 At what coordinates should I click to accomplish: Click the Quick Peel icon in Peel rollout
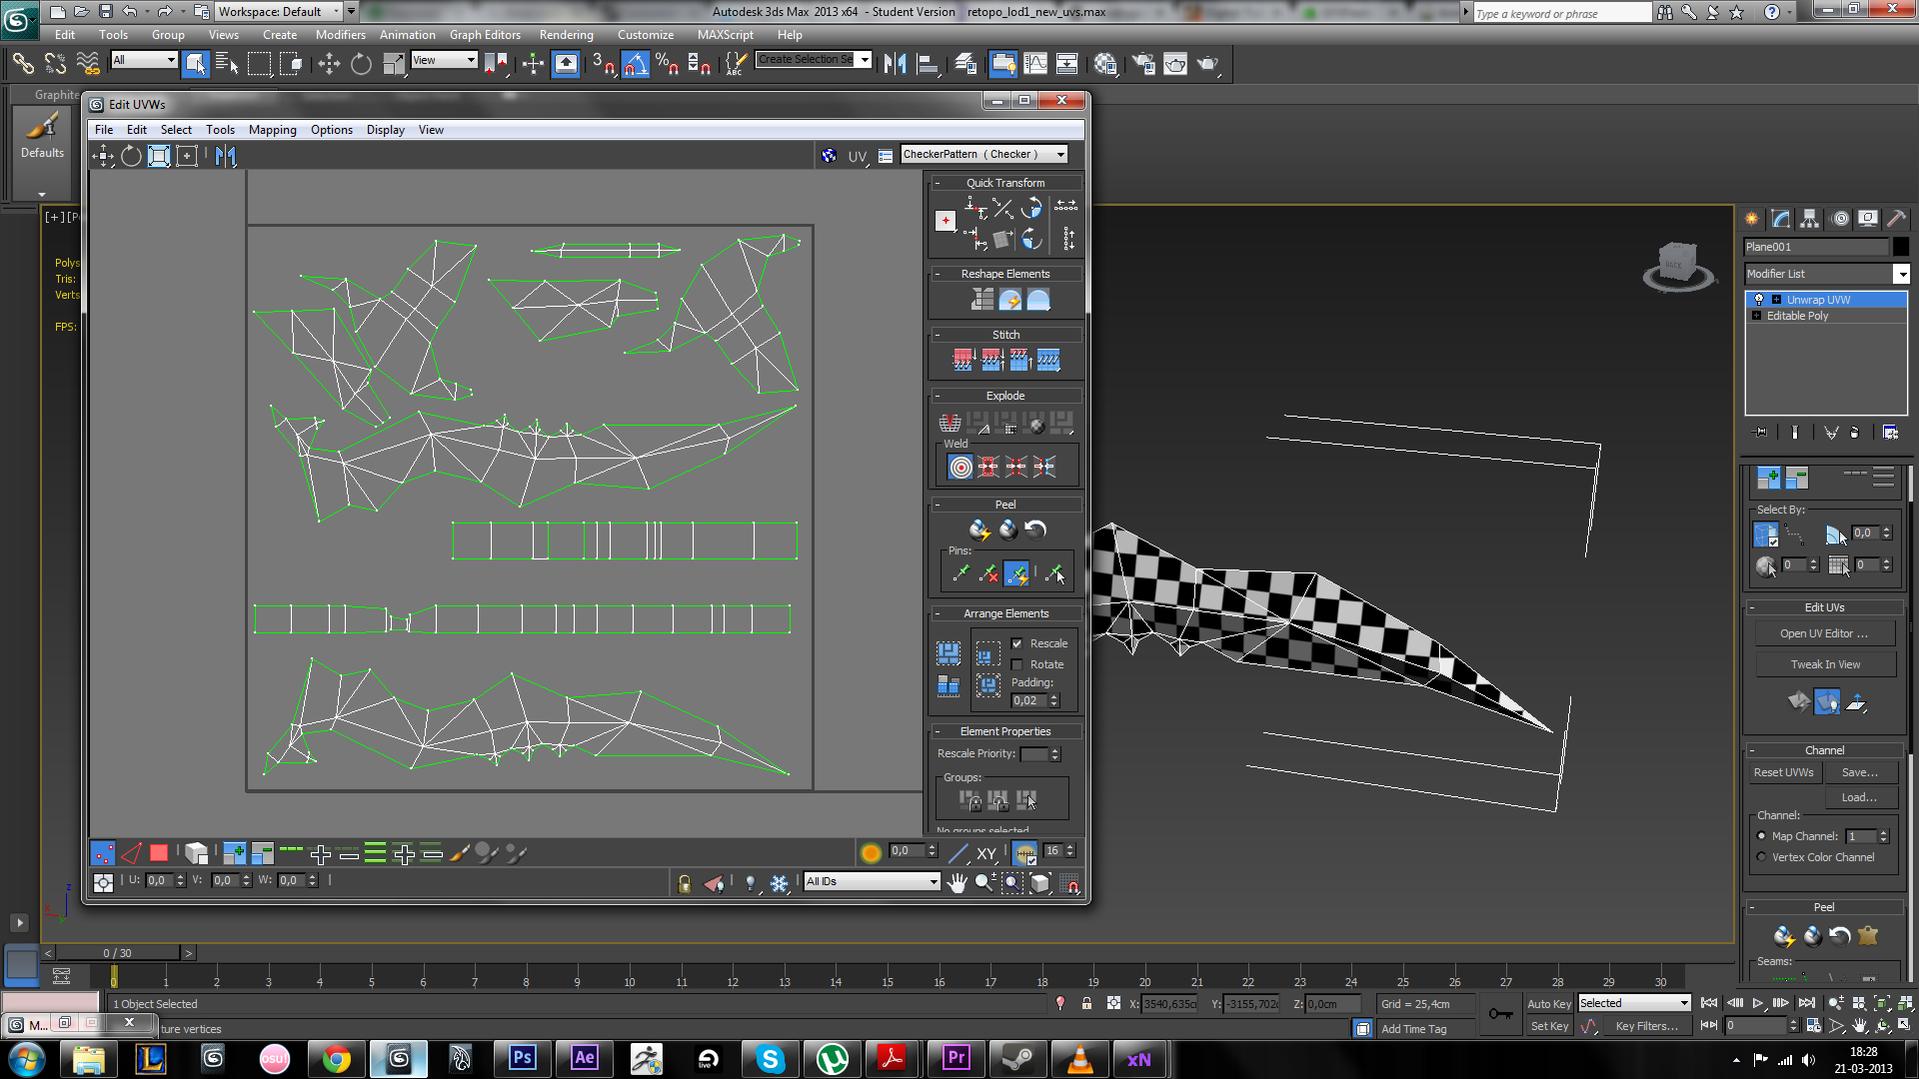979,530
